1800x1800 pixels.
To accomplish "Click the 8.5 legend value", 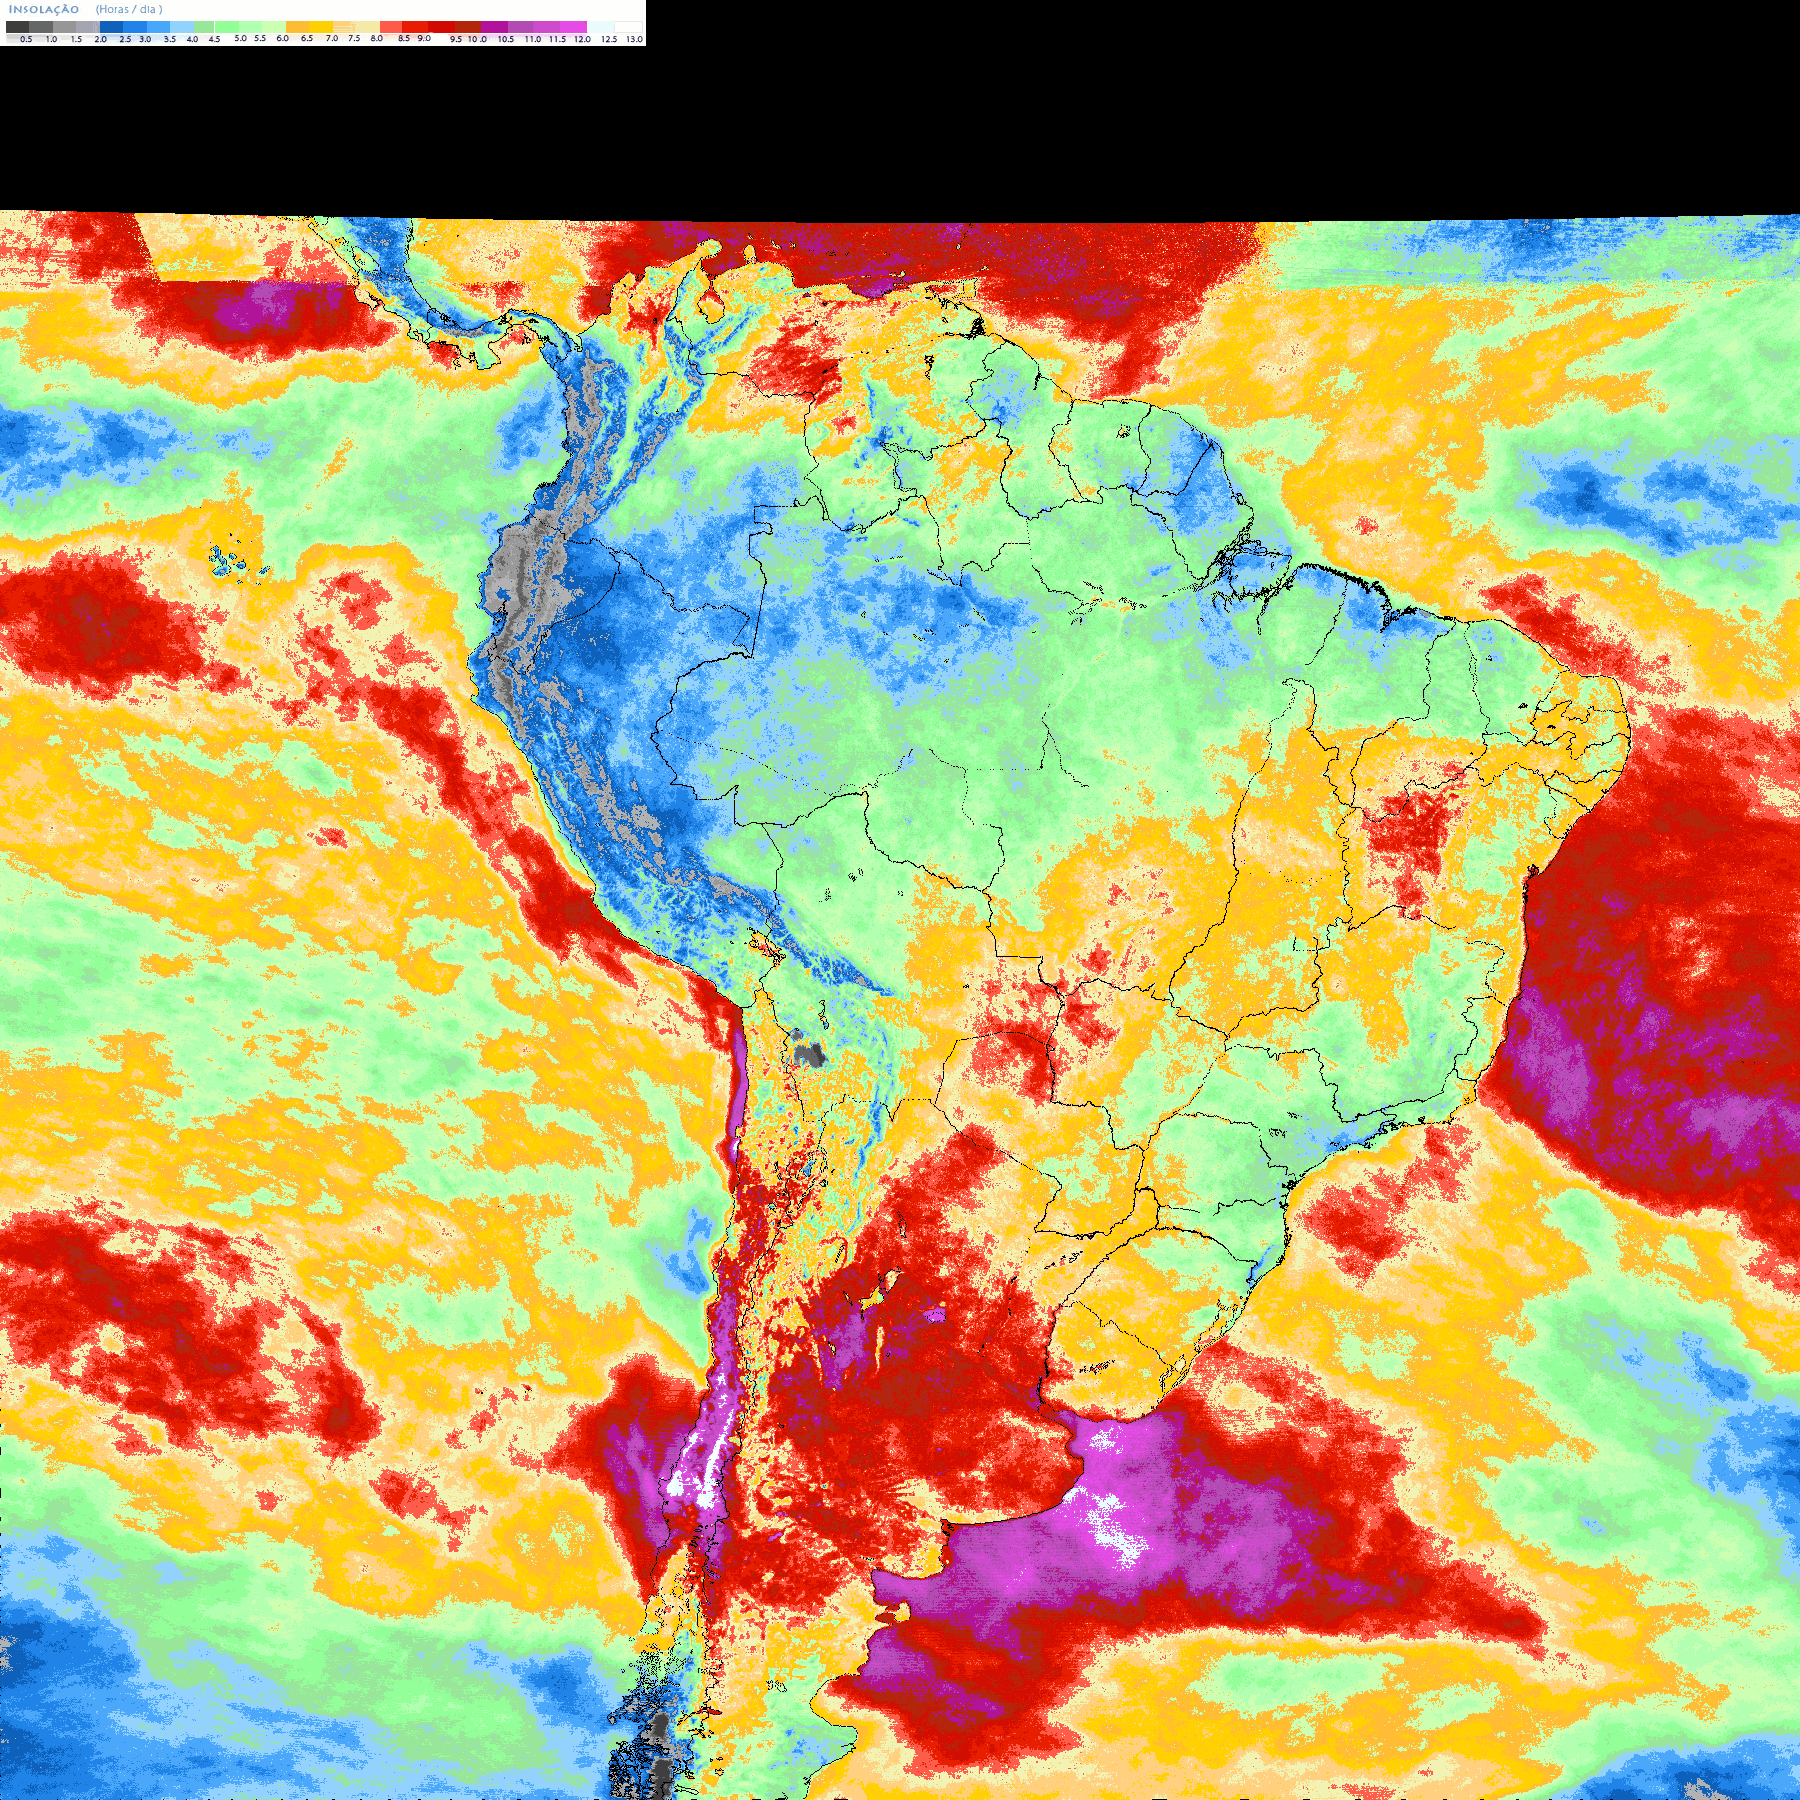I will point(404,38).
